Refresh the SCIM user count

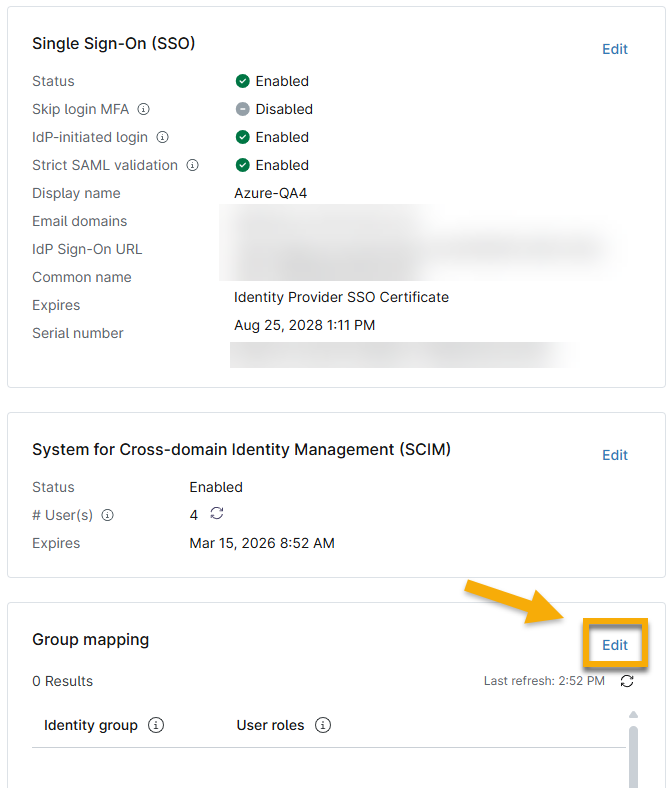click(217, 514)
